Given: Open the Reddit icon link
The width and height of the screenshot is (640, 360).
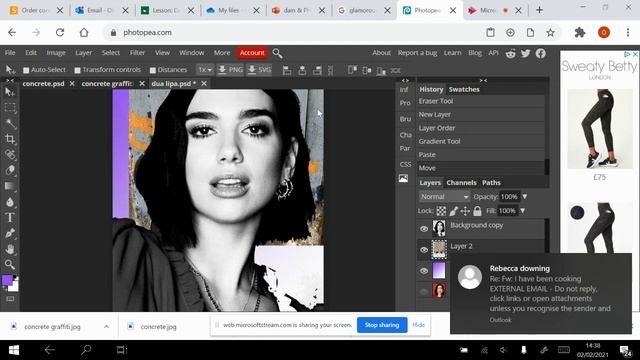Looking at the screenshot, I should 511,53.
